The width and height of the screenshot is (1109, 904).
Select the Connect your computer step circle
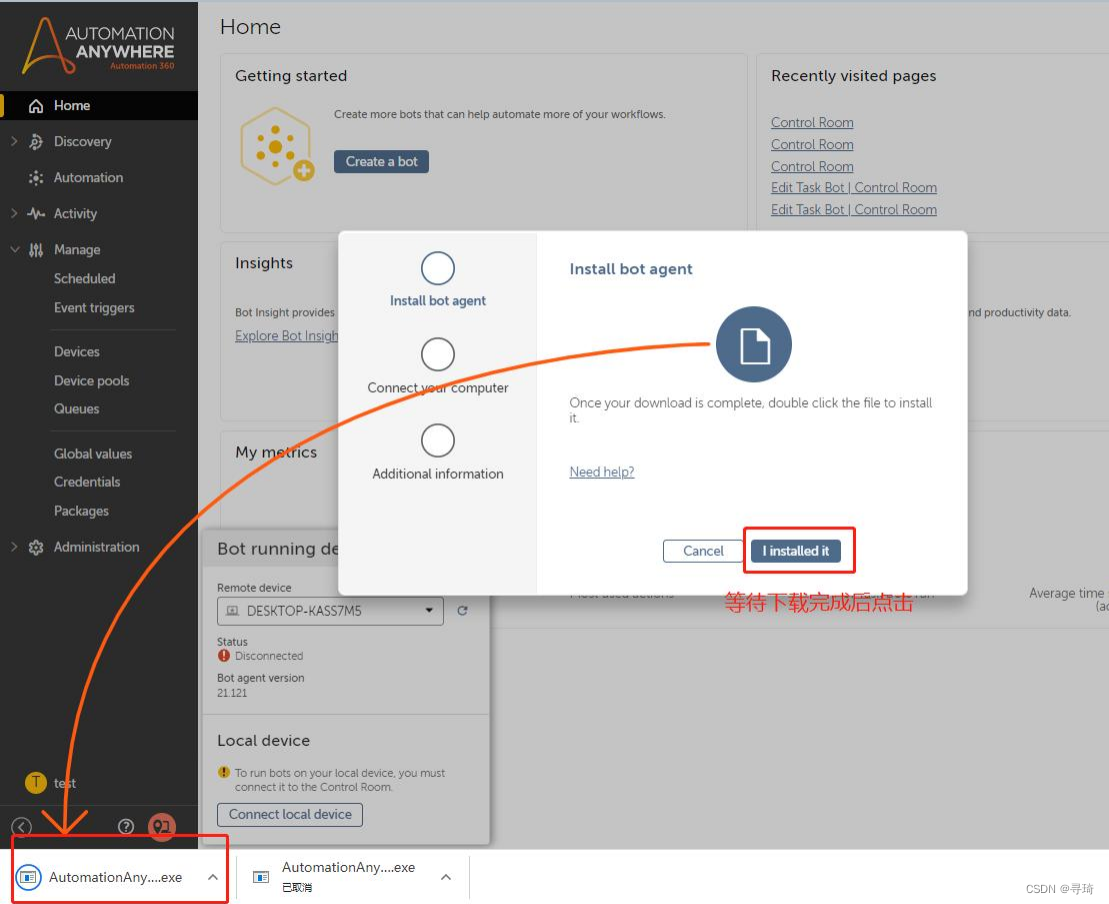click(x=437, y=353)
